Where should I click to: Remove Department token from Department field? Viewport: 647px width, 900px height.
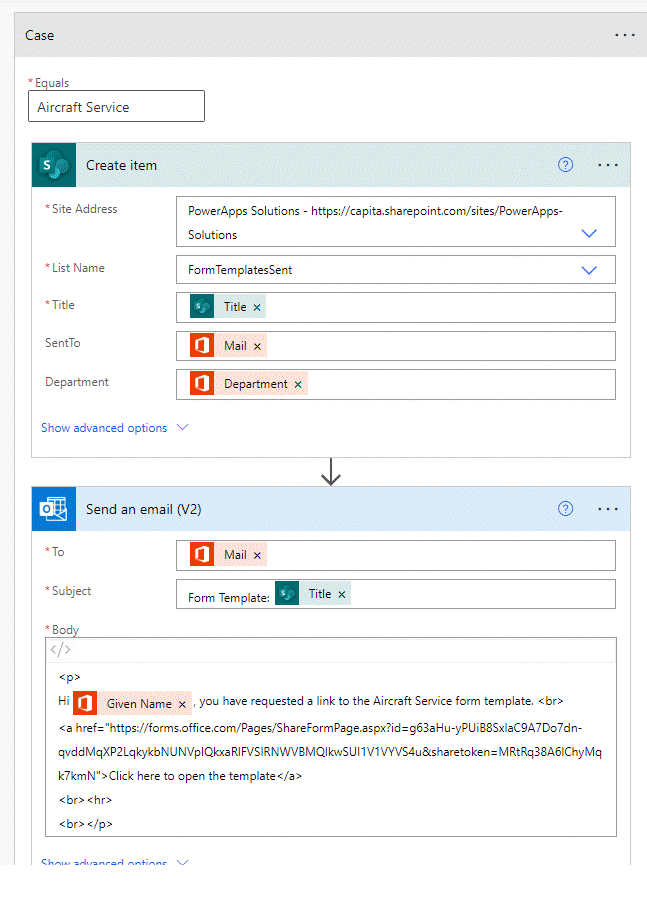[298, 384]
